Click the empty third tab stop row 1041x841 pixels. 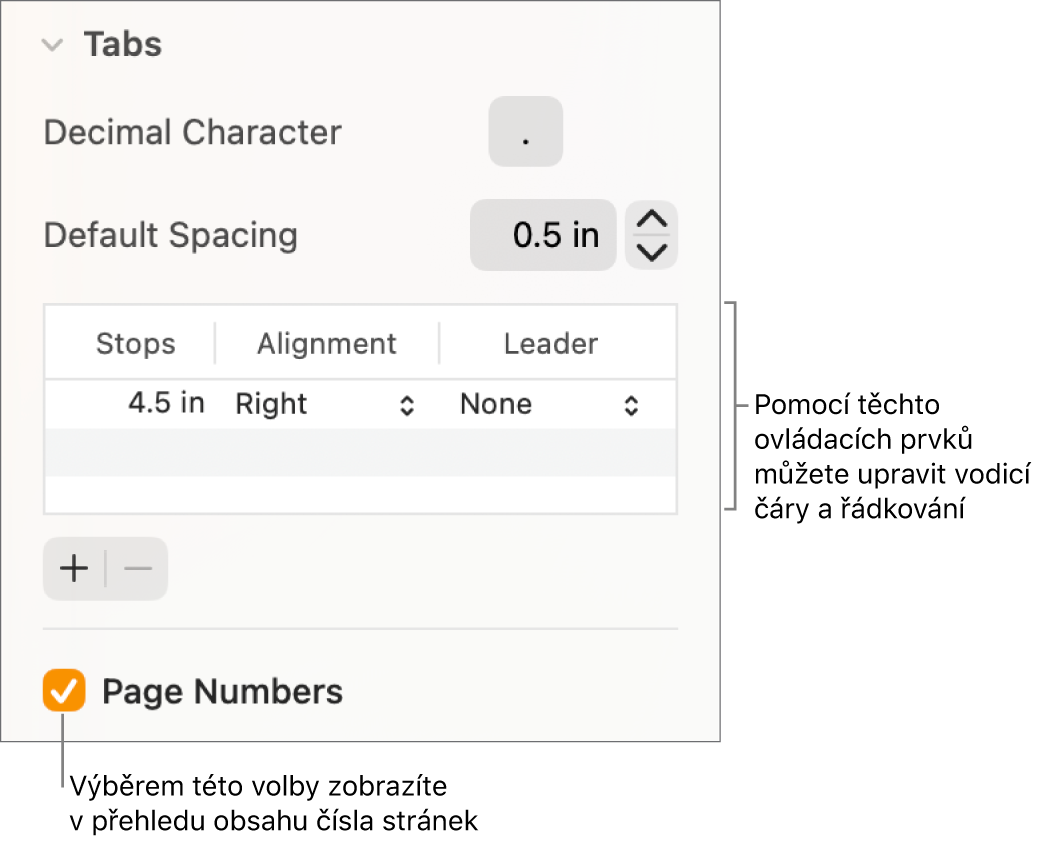[360, 495]
